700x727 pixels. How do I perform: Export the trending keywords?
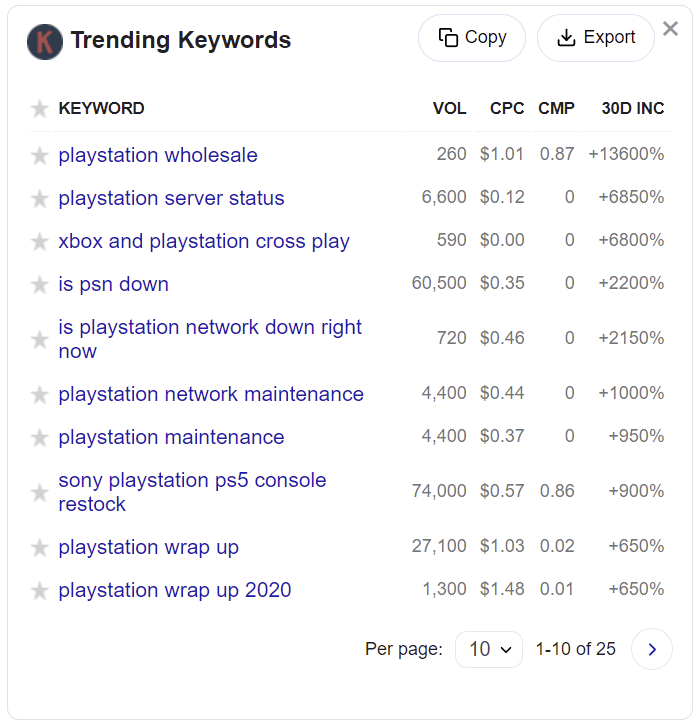tap(595, 38)
